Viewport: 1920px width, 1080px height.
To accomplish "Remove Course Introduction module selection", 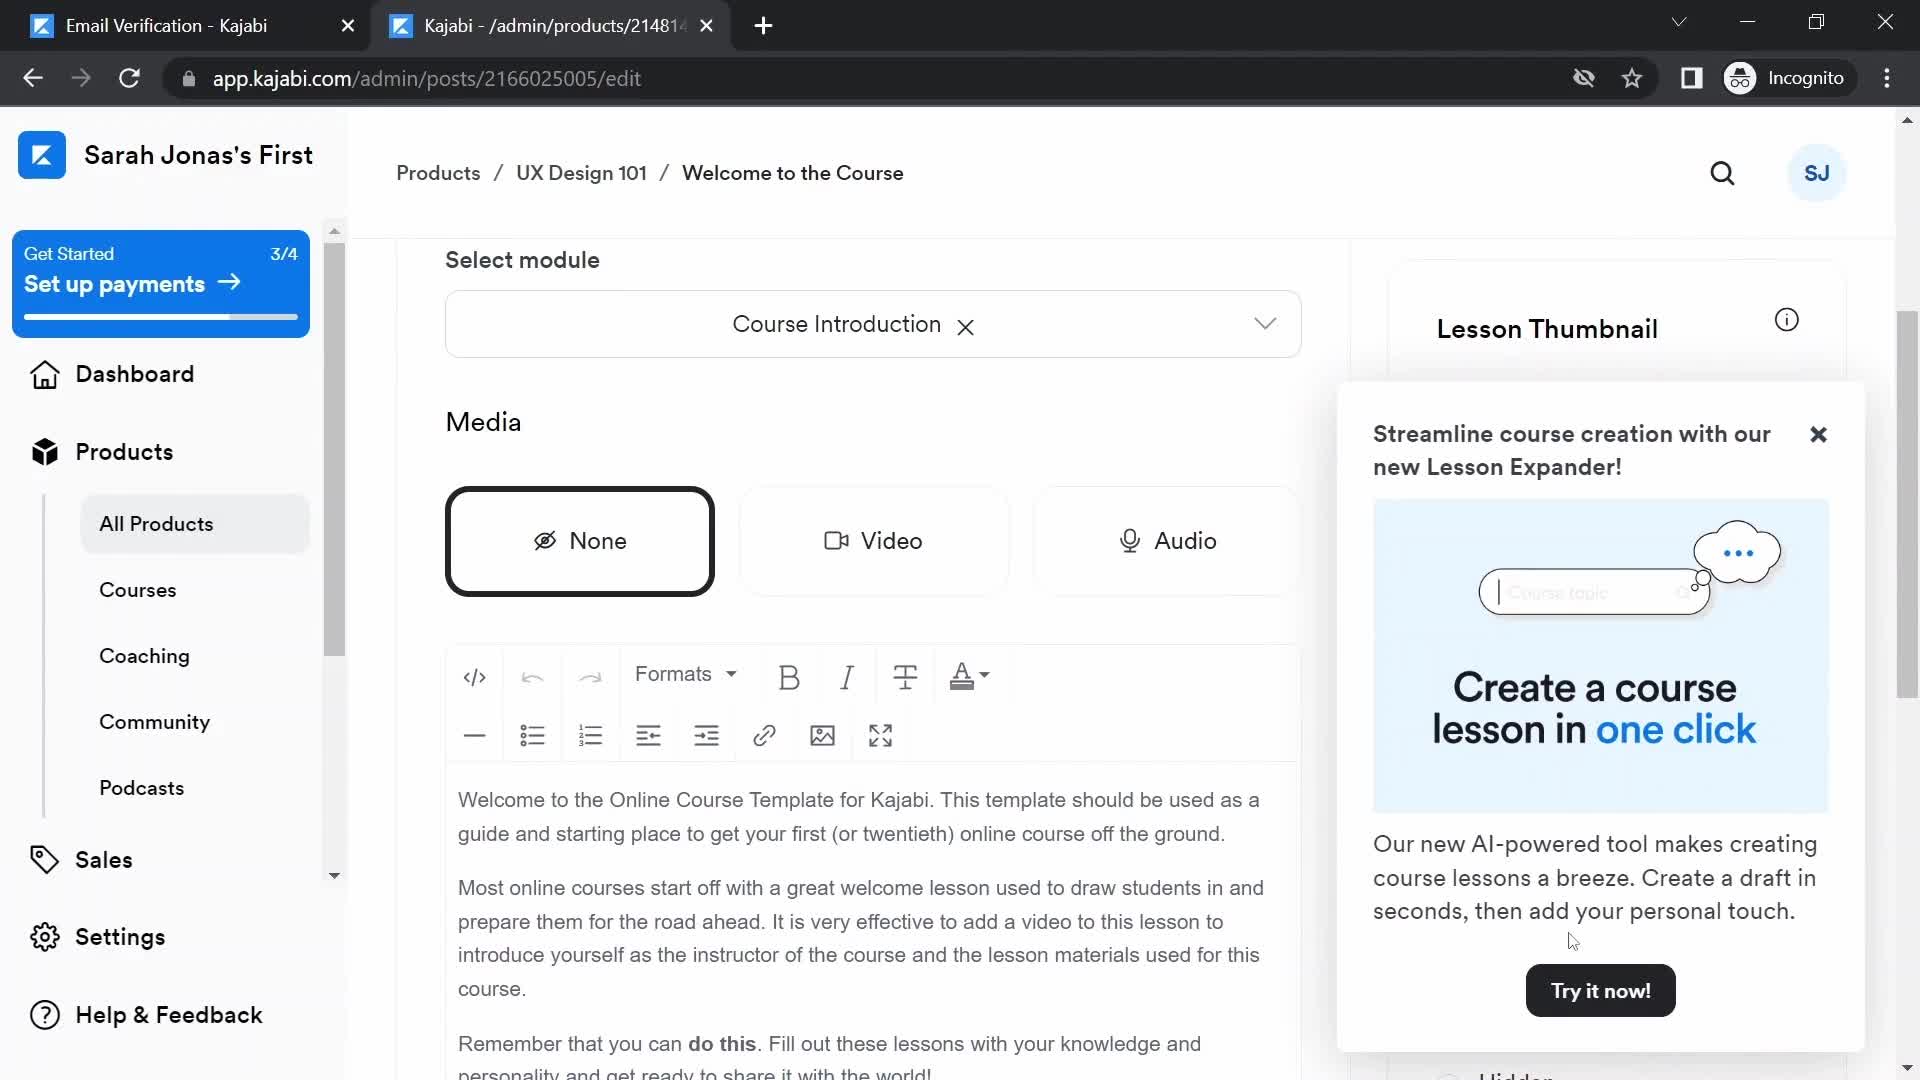I will [x=965, y=327].
